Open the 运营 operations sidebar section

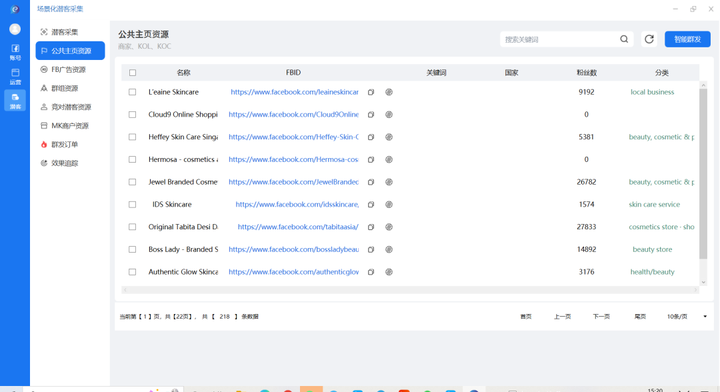[15, 76]
